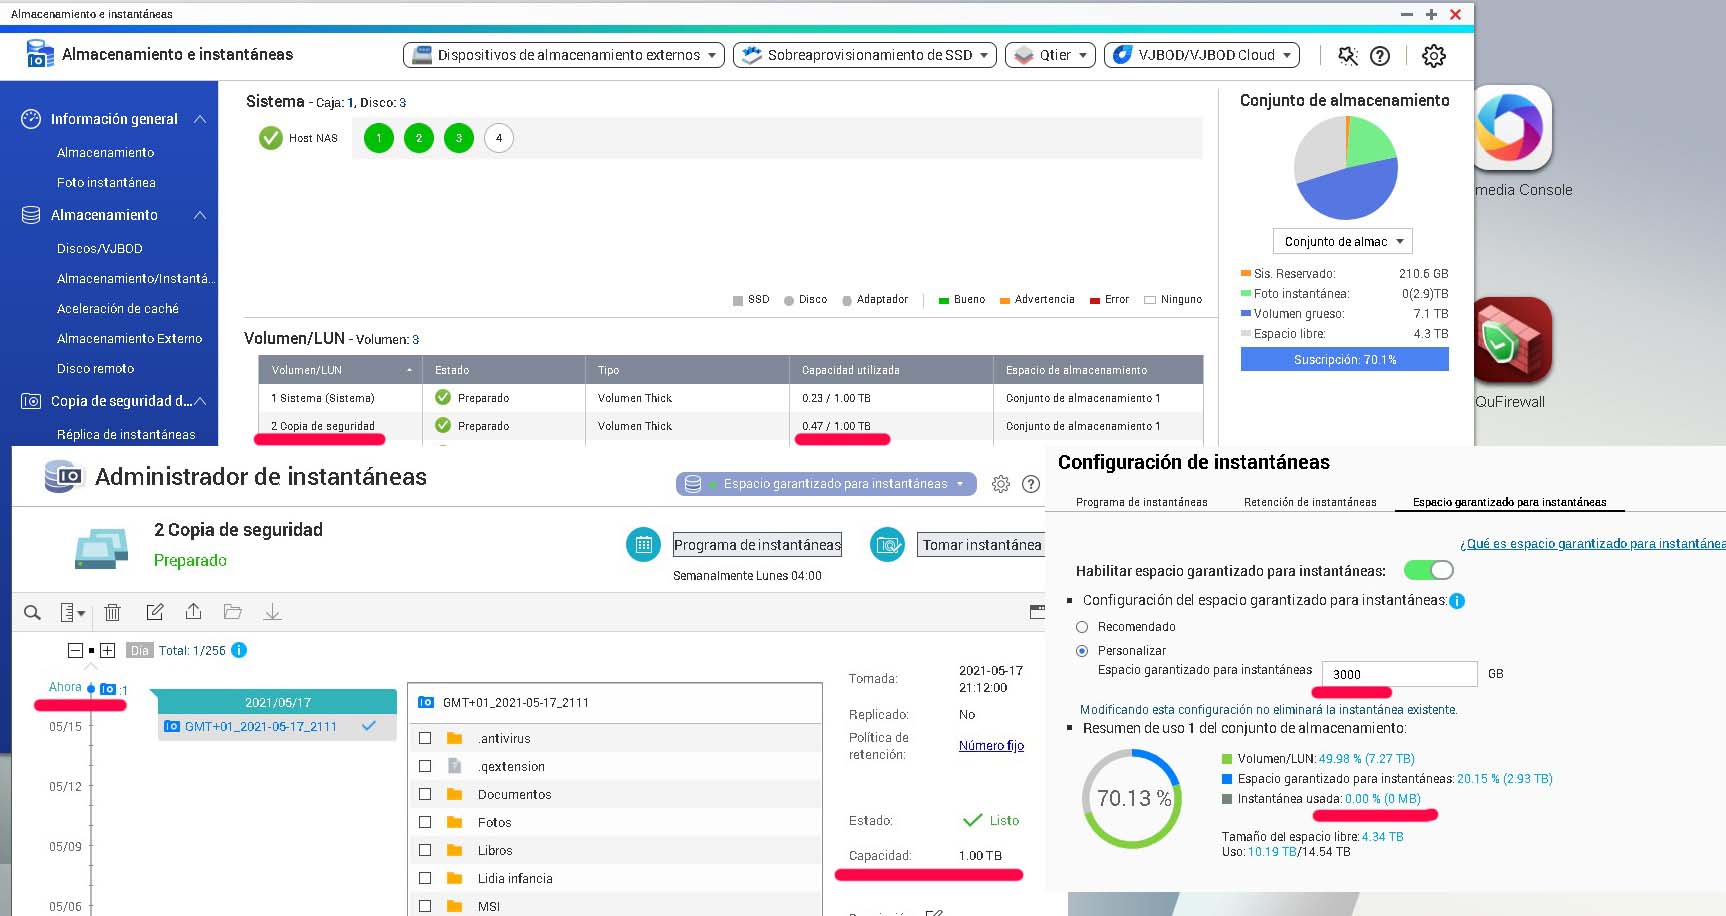Open Dispositivos de almacenamiento externos dropdown
Screen dimensions: 1726x916
(564, 55)
